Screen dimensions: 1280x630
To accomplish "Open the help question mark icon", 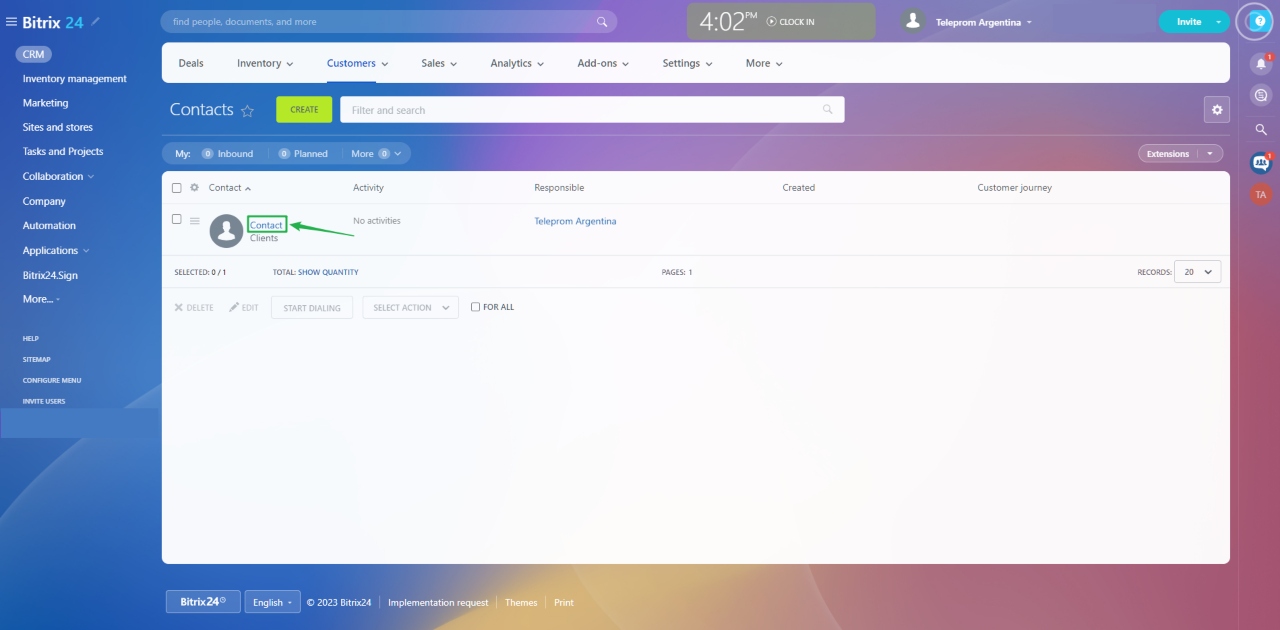I will pos(1259,21).
